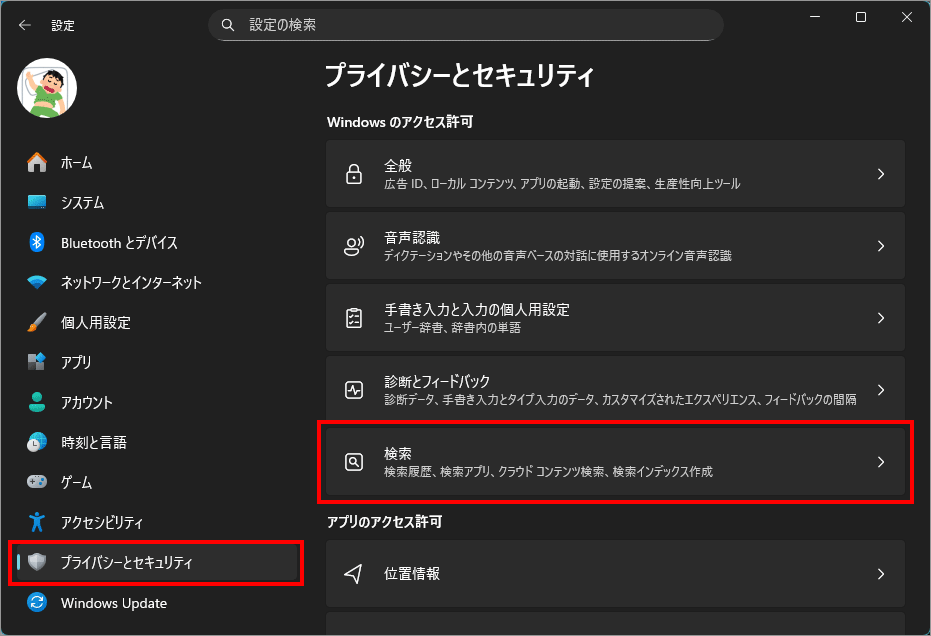Click the Bluetooth icon in sidebar
The height and width of the screenshot is (636, 931).
pyautogui.click(x=37, y=242)
